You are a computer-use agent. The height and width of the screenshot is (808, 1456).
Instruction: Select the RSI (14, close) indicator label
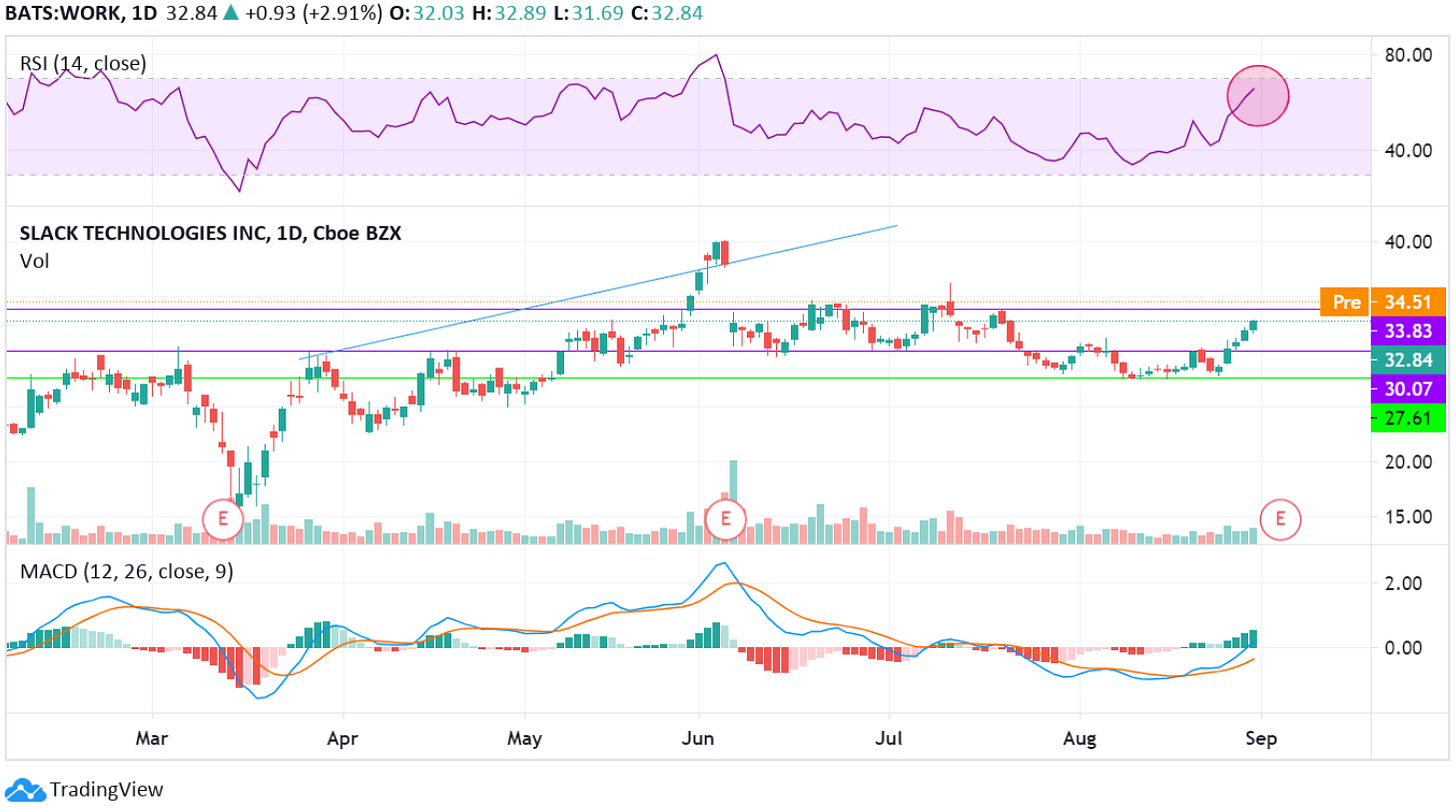(x=83, y=63)
